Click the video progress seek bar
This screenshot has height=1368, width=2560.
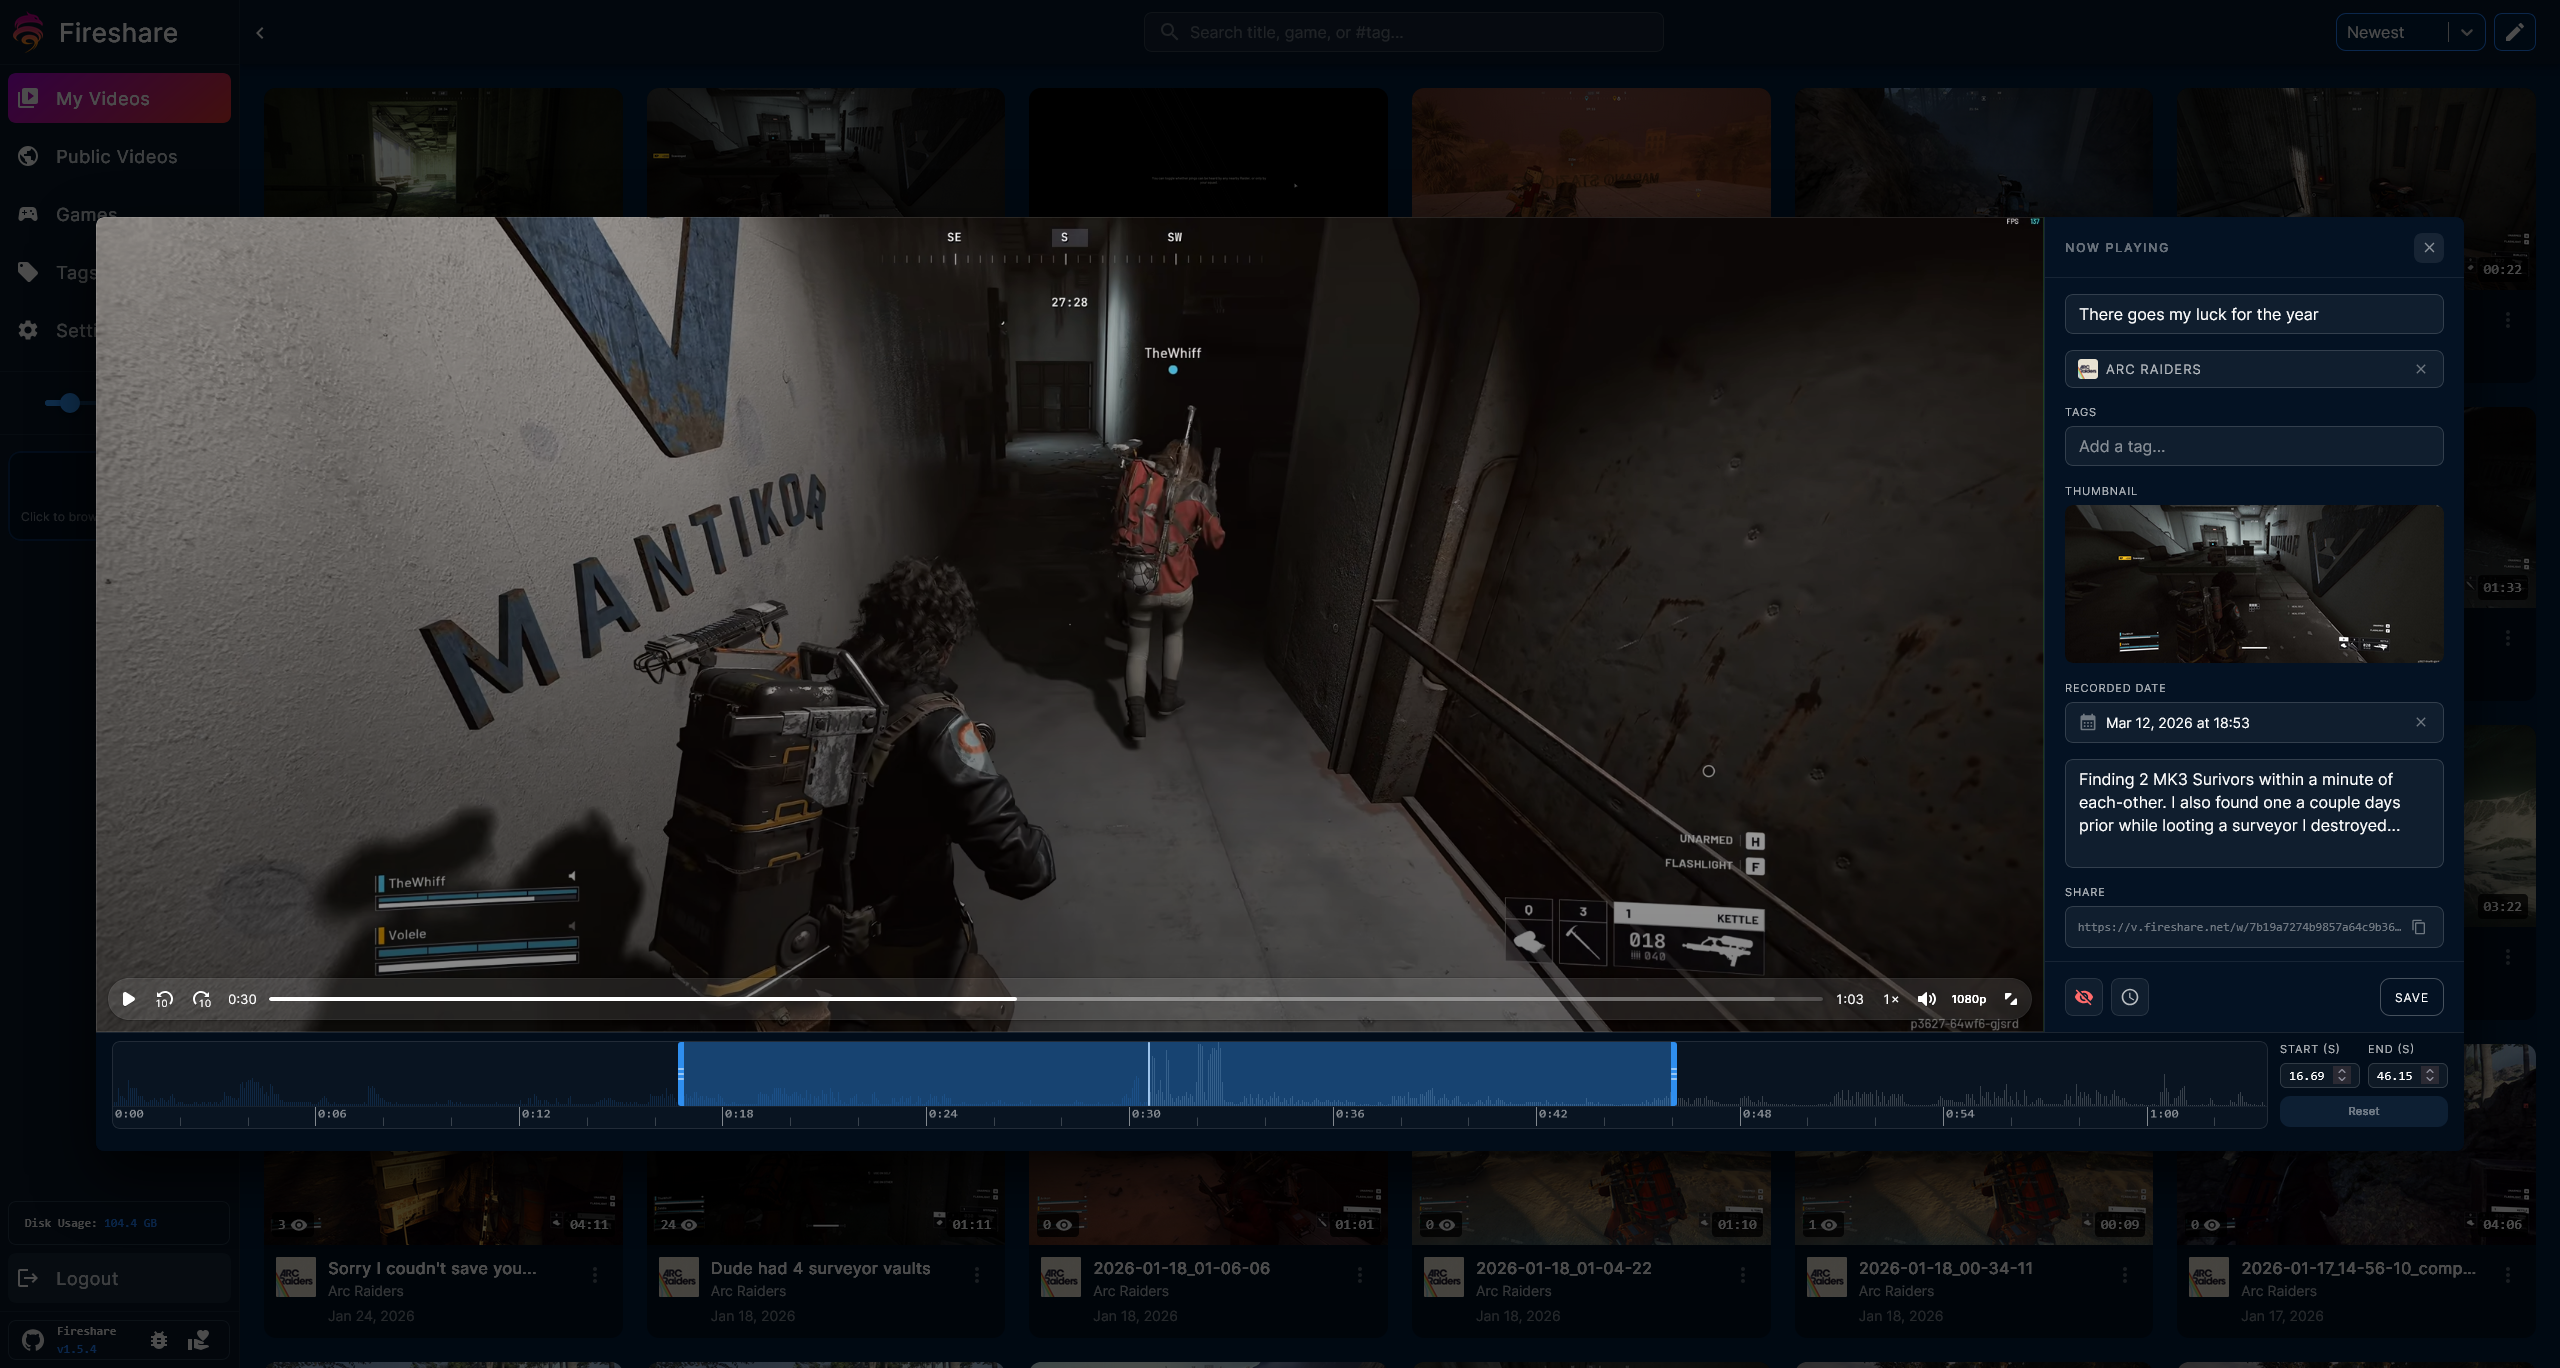pyautogui.click(x=1300, y=999)
